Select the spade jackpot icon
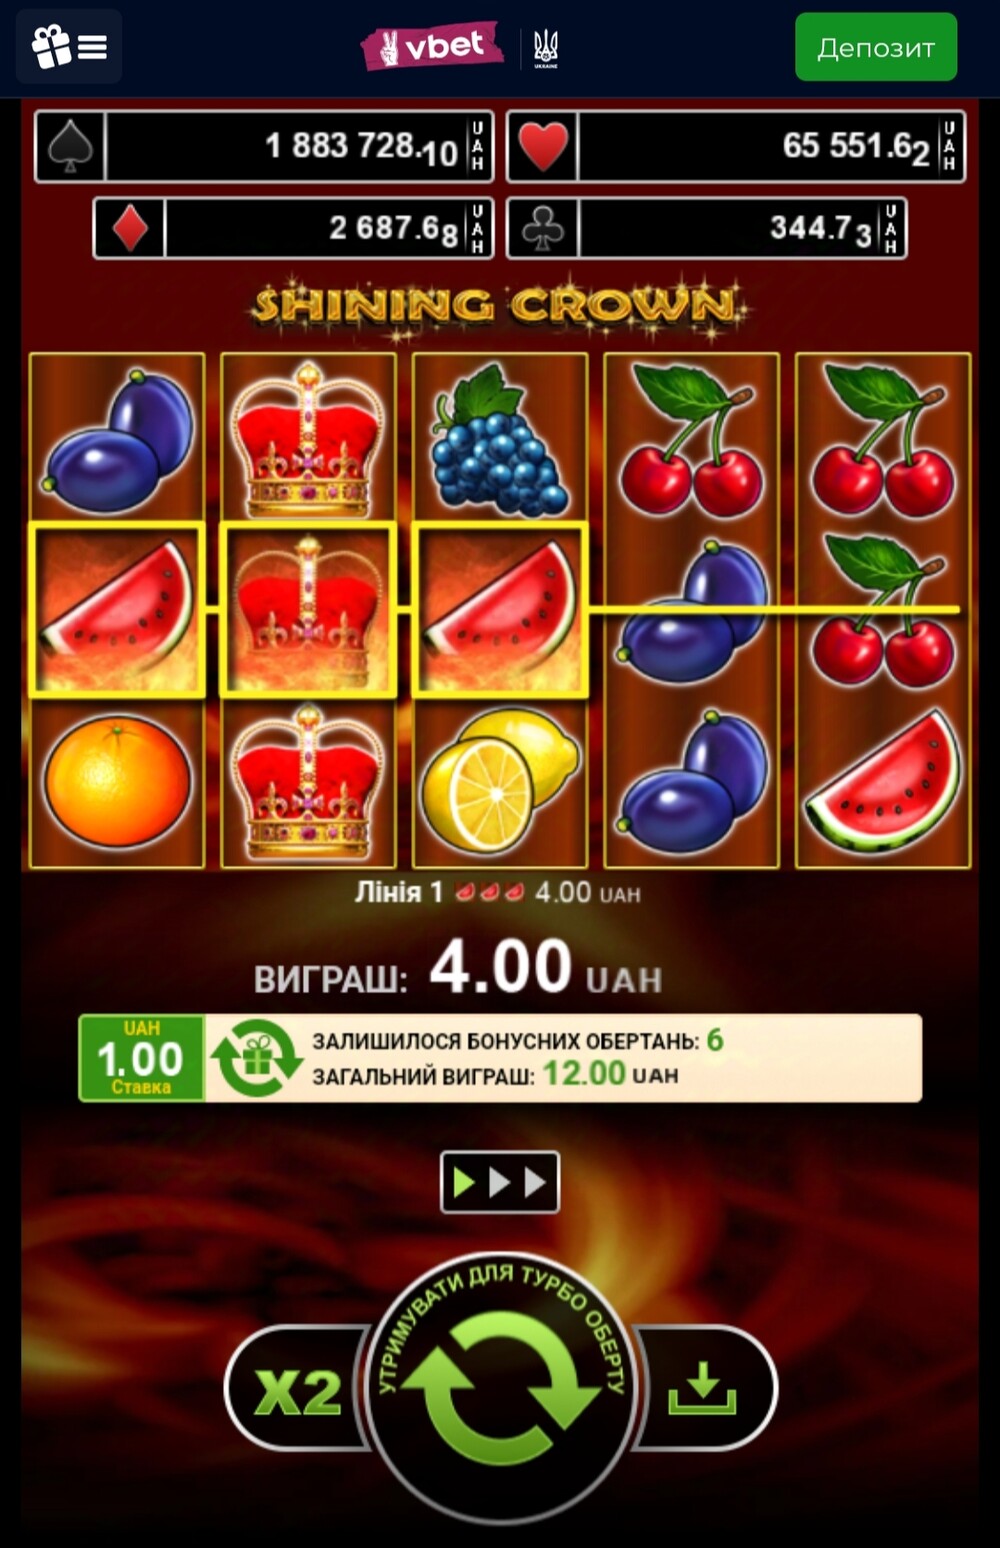This screenshot has height=1548, width=1000. click(x=70, y=146)
